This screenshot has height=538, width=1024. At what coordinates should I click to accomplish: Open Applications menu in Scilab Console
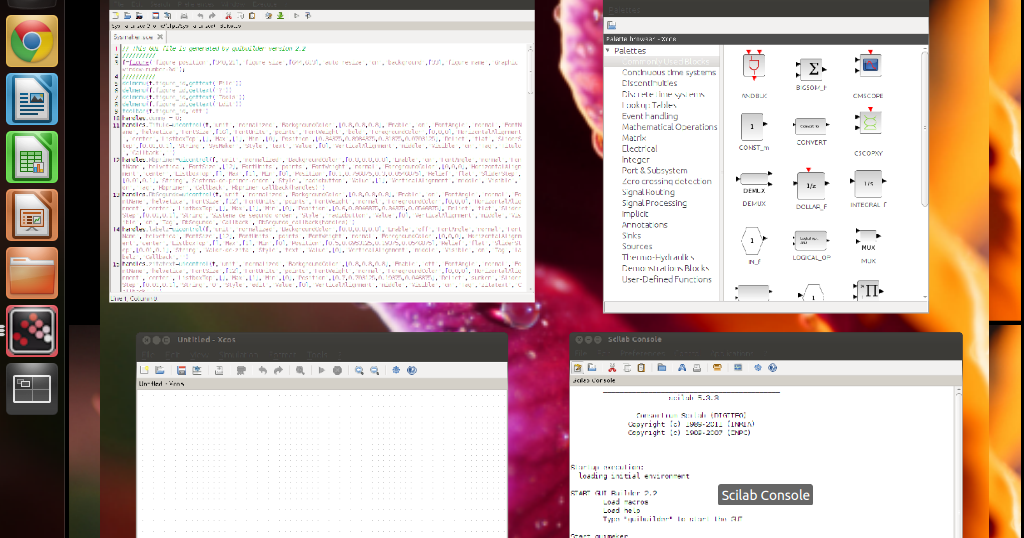pos(732,353)
